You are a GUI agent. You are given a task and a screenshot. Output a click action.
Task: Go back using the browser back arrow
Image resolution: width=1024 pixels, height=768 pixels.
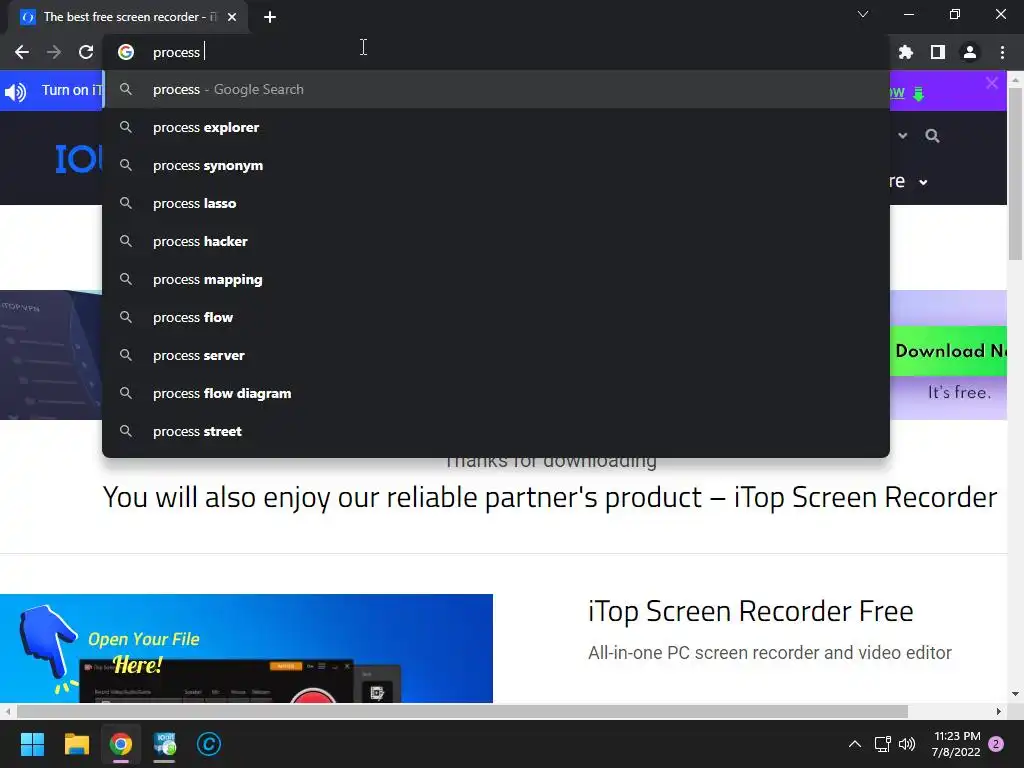[x=22, y=52]
